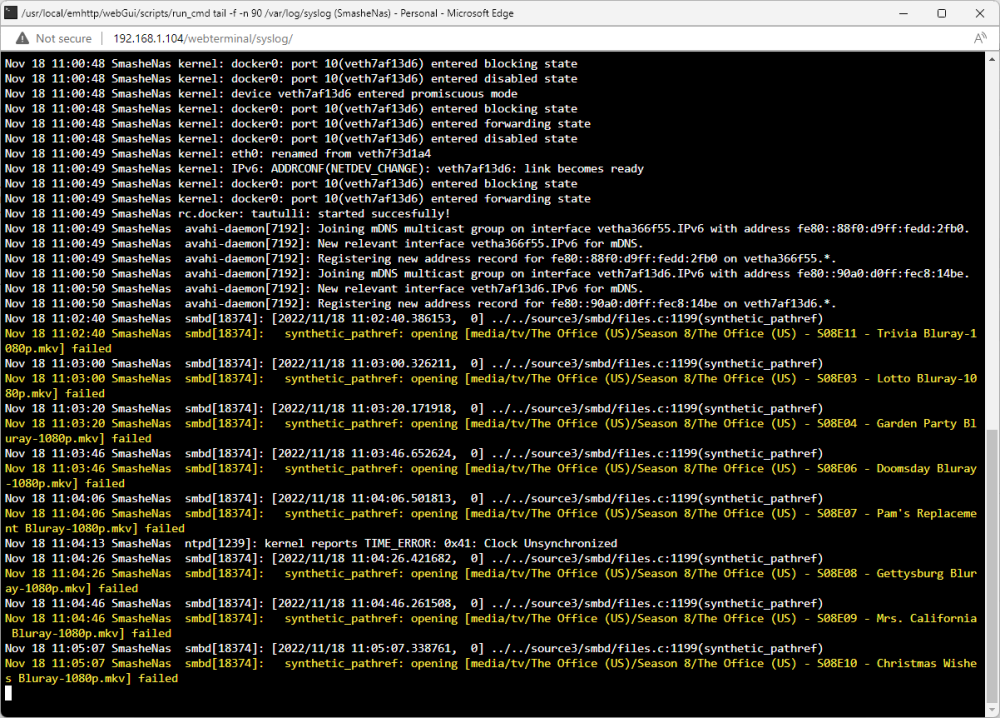
Task: Click the "device veth7af13d6 entered promiscuous mode" line
Action: coord(261,94)
